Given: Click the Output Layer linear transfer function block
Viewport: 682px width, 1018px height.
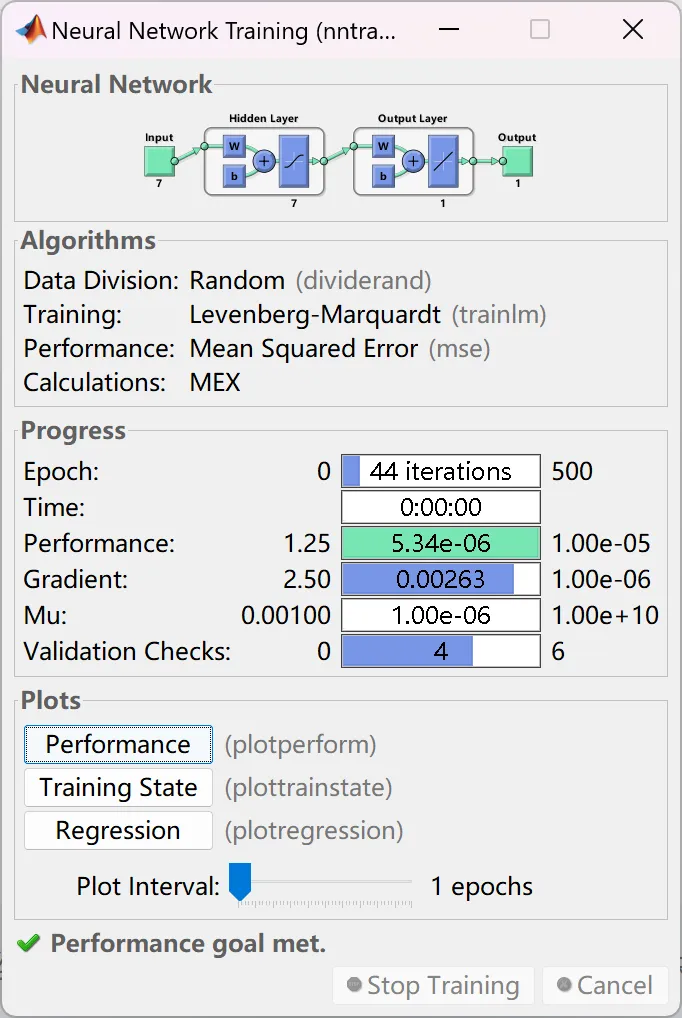Looking at the screenshot, I should [443, 161].
